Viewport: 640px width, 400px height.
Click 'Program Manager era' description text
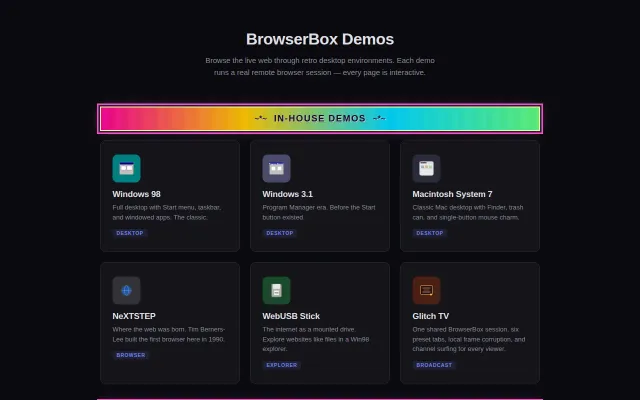pos(319,212)
